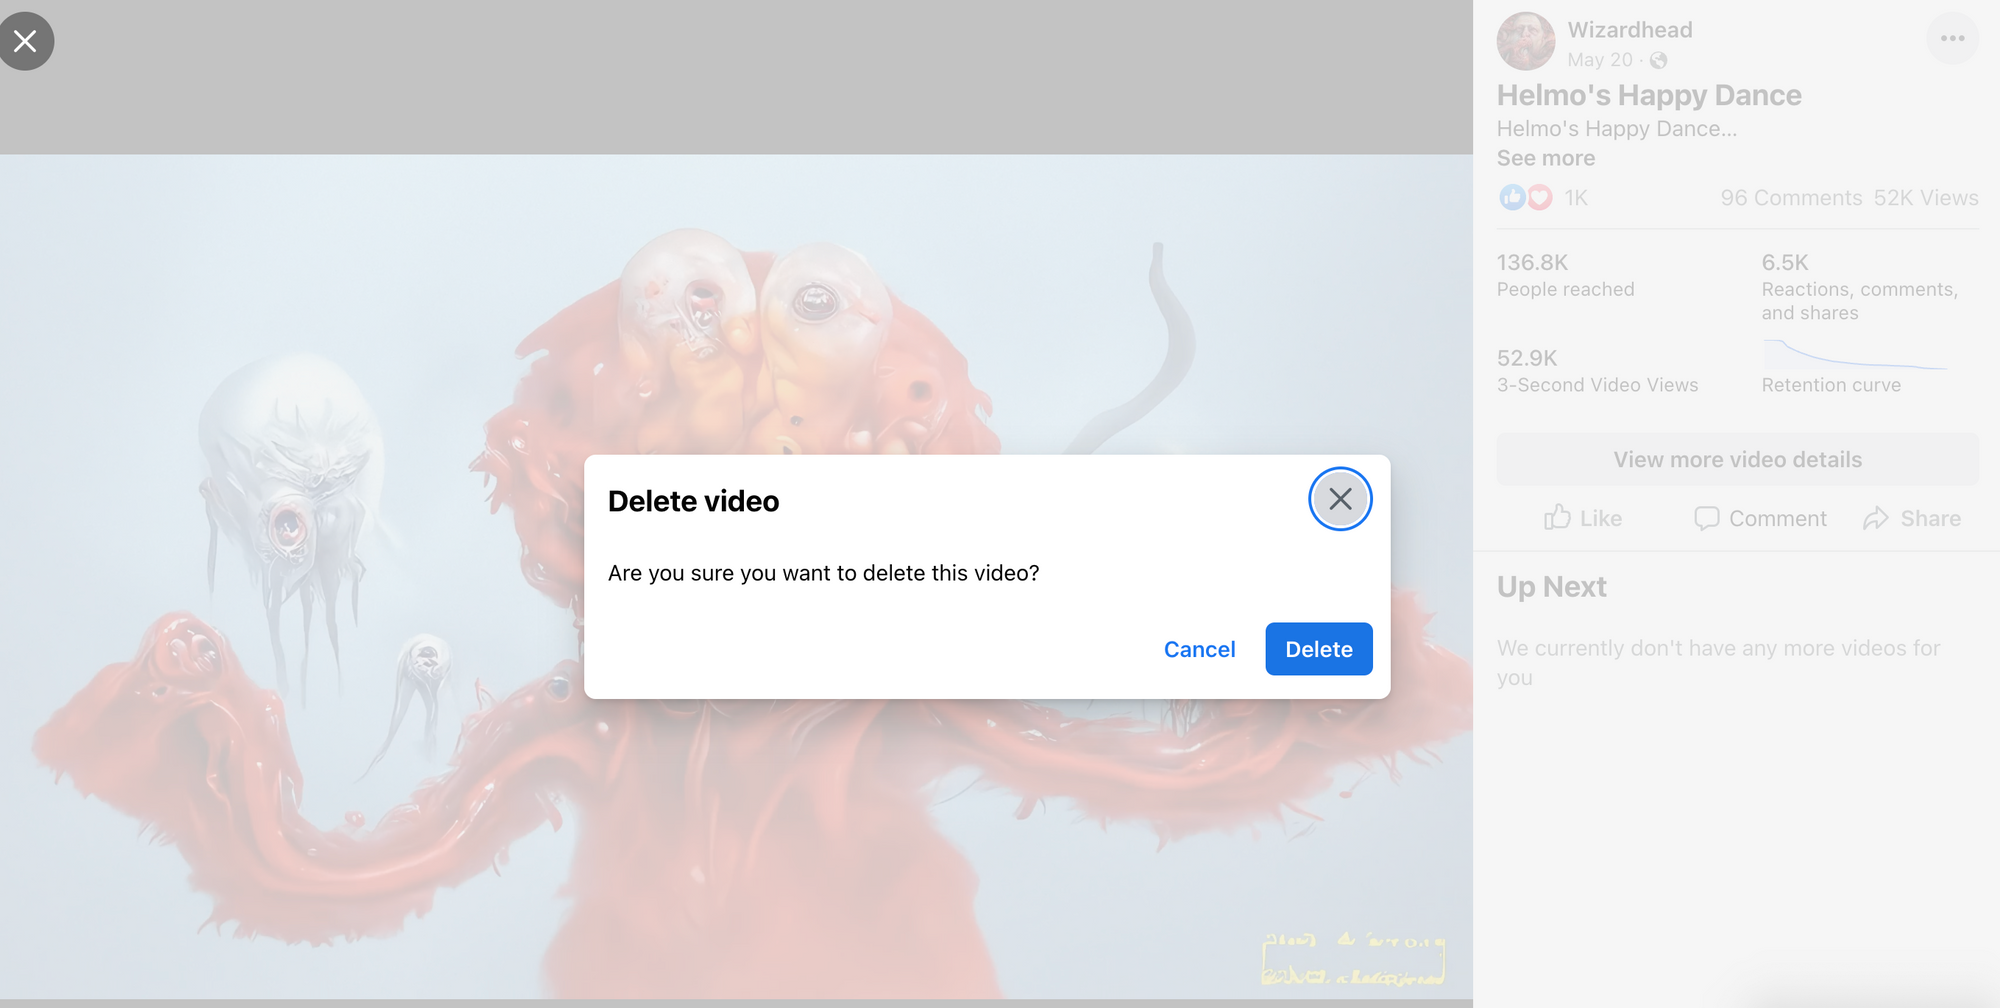Viewport: 2000px width, 1008px height.
Task: Confirm deletion with the Delete button
Action: click(1319, 649)
